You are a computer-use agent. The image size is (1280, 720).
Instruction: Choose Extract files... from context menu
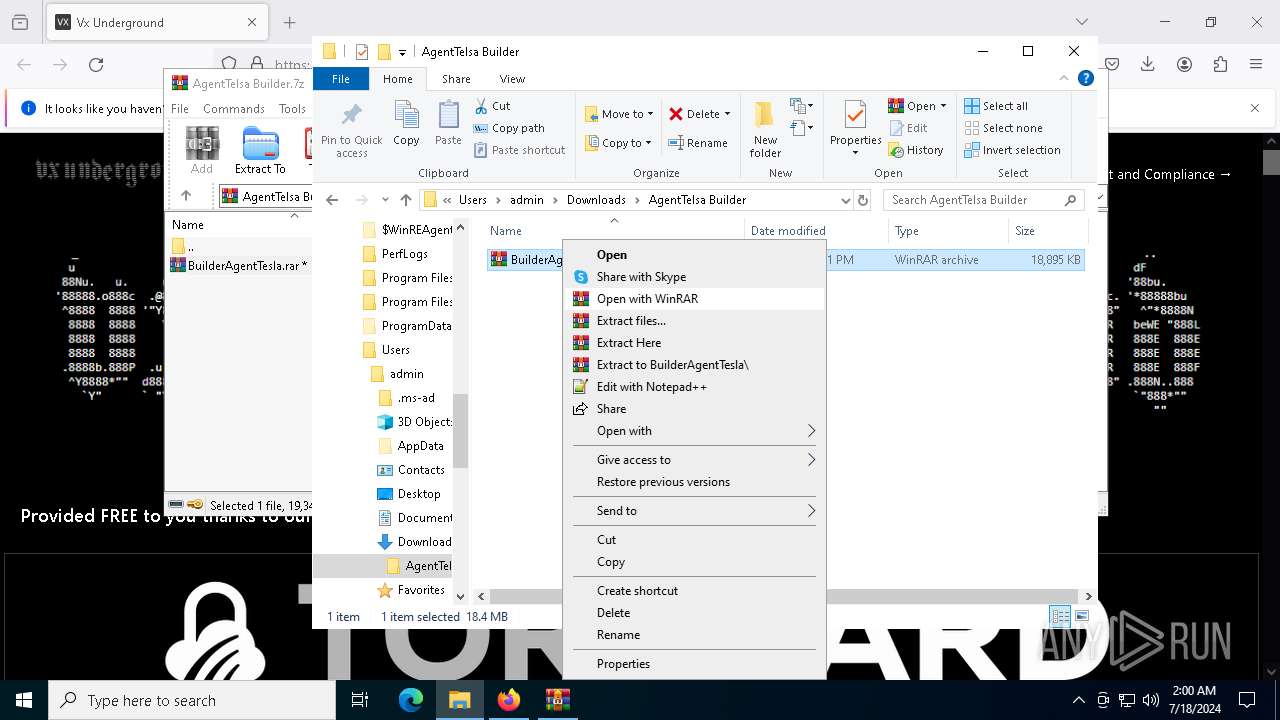695,321
